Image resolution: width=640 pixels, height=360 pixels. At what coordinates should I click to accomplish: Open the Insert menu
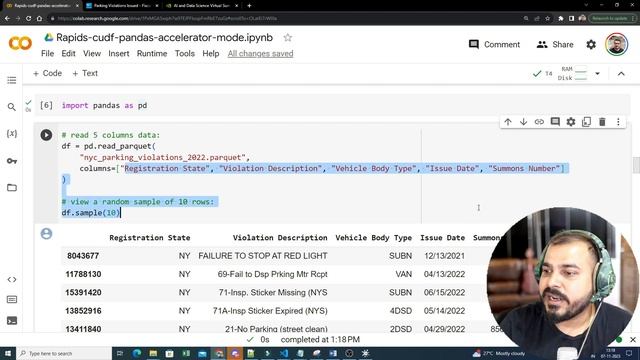pyautogui.click(x=119, y=53)
